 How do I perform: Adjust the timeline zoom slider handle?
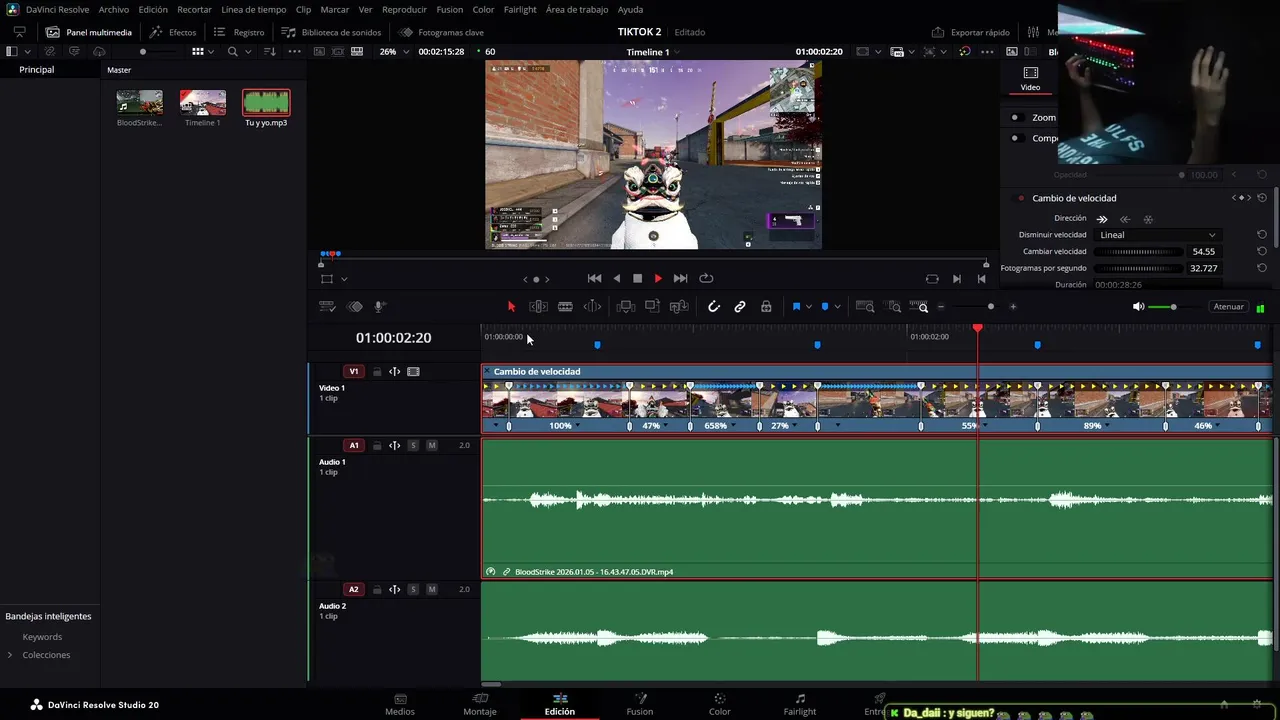click(991, 307)
